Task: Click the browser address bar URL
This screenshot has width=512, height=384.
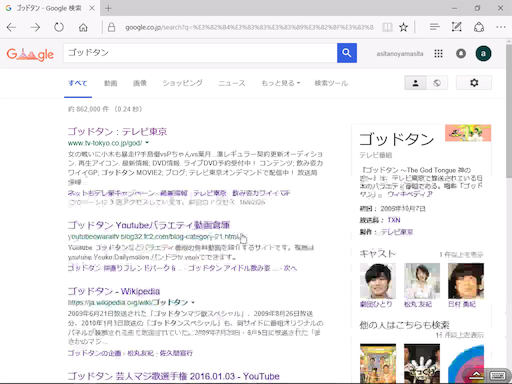Action: click(249, 27)
